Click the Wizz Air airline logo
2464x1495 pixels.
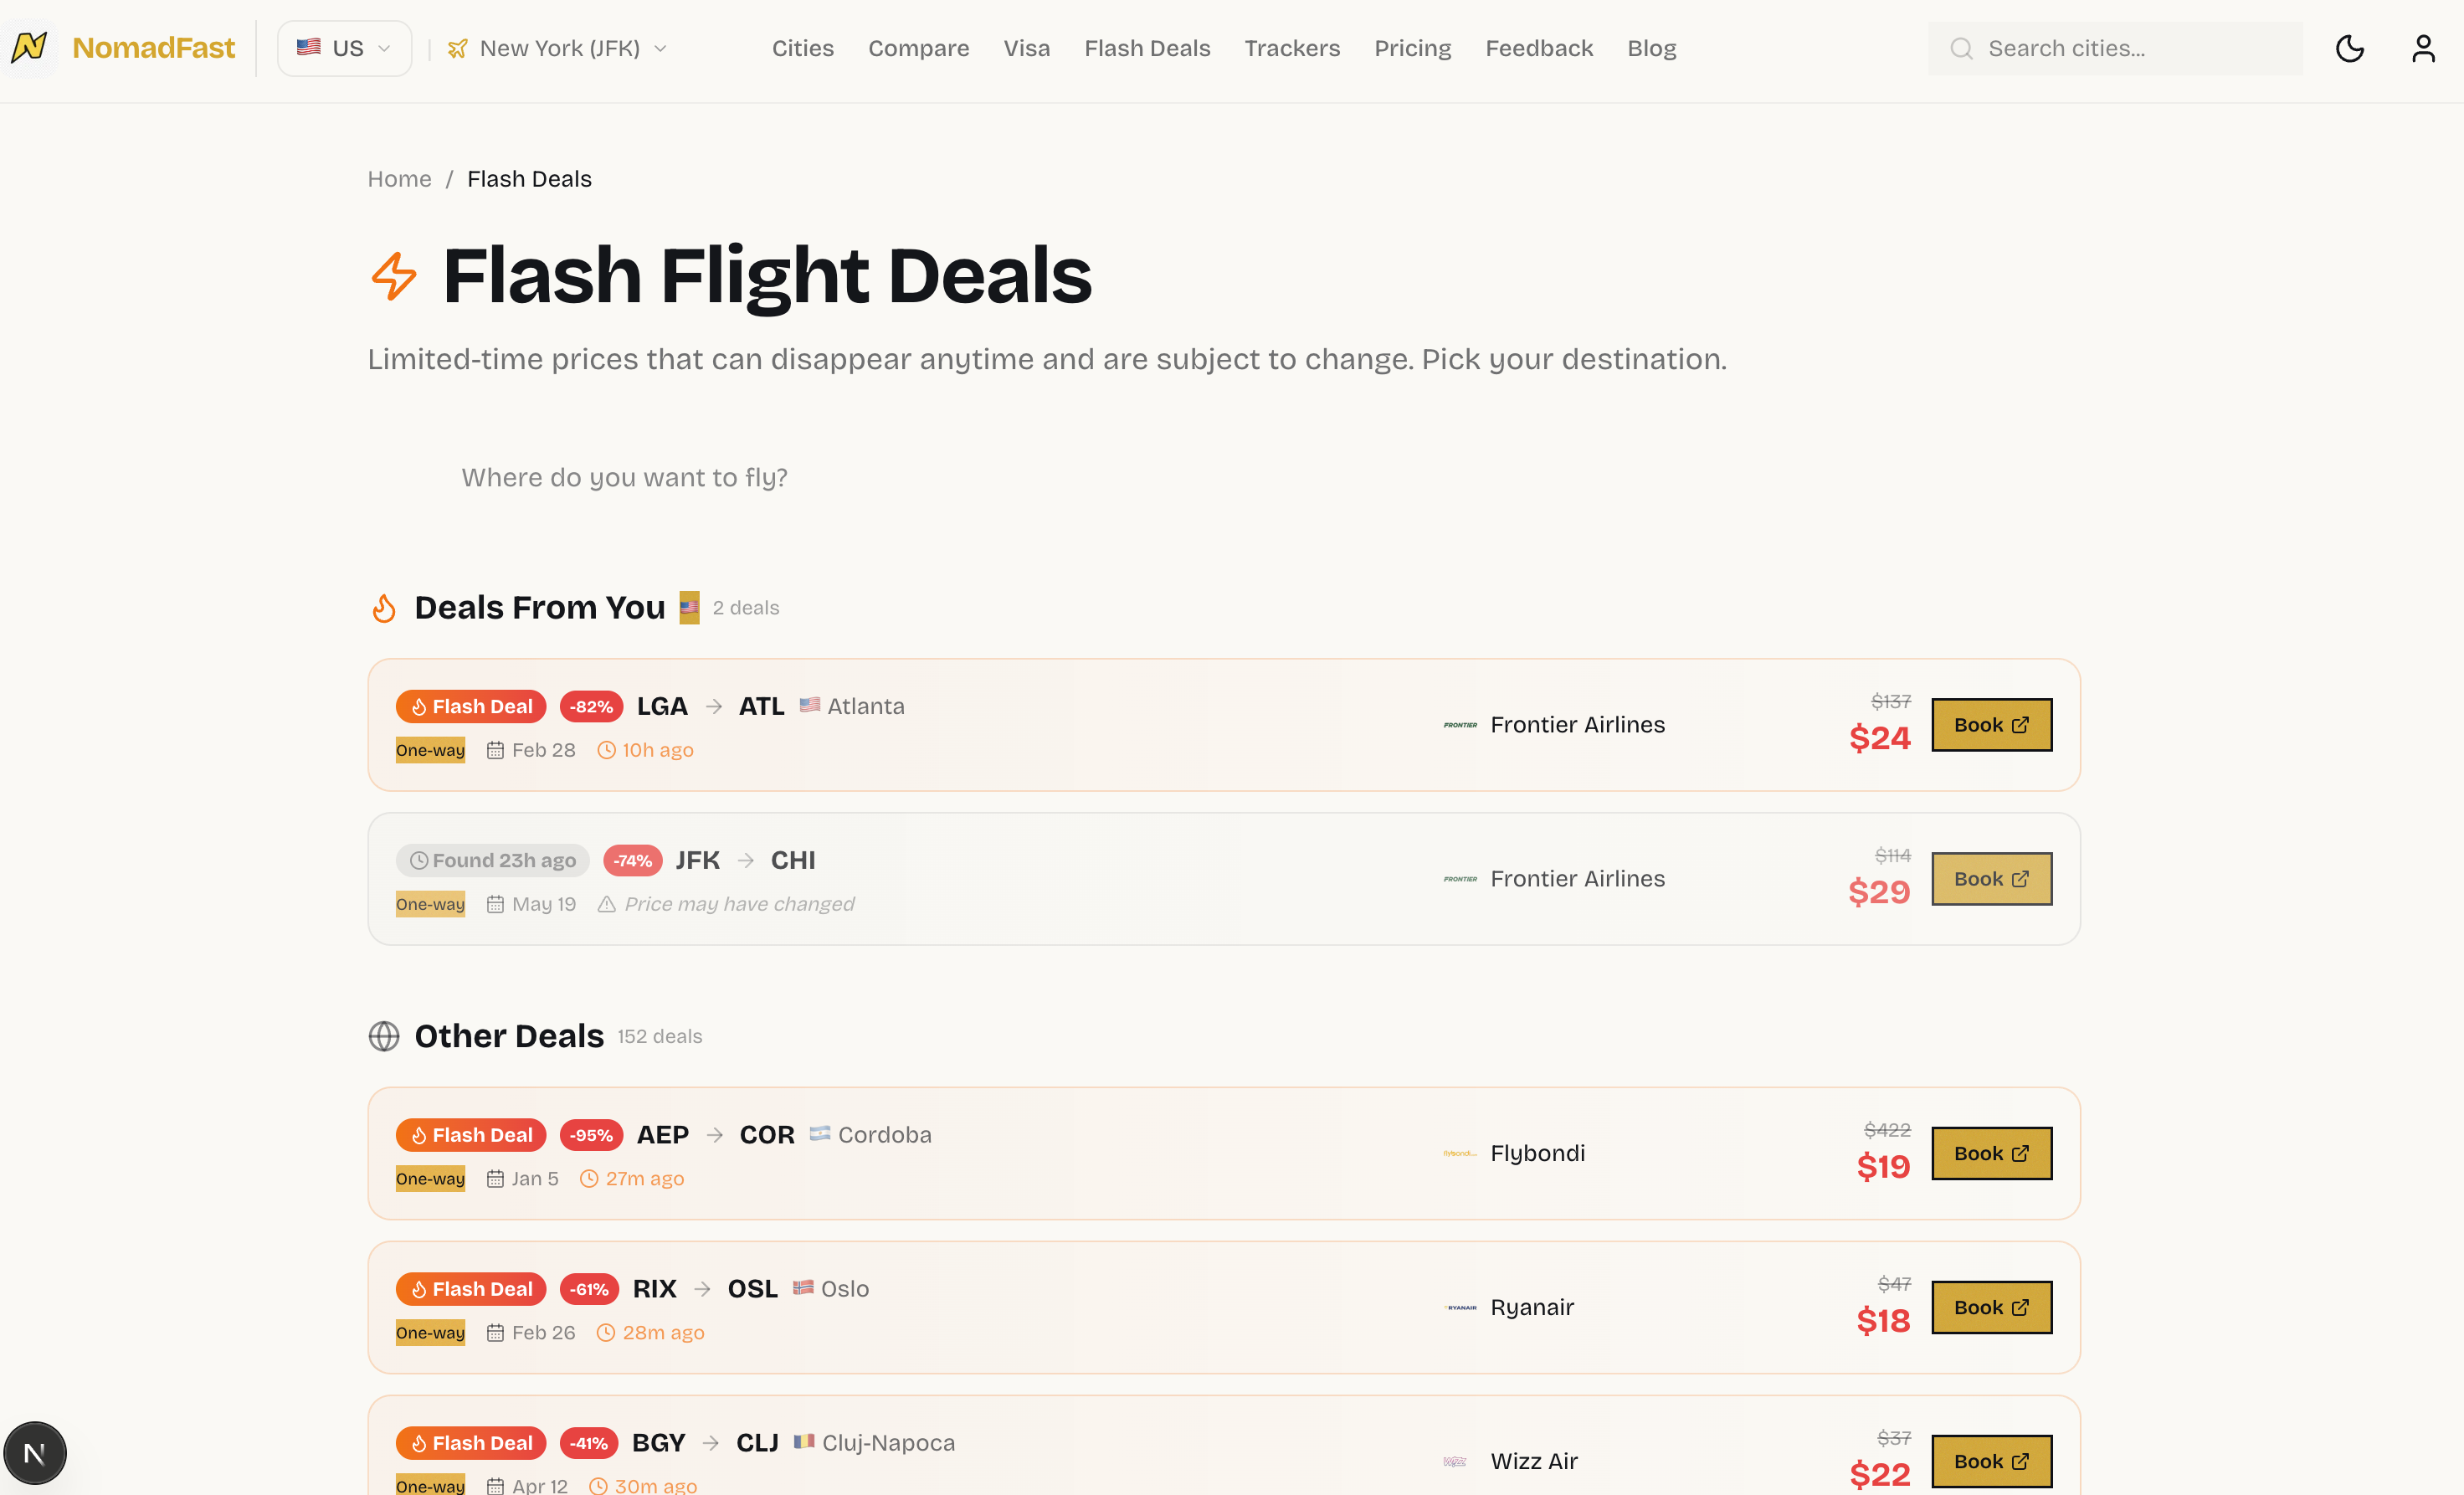1456,1461
